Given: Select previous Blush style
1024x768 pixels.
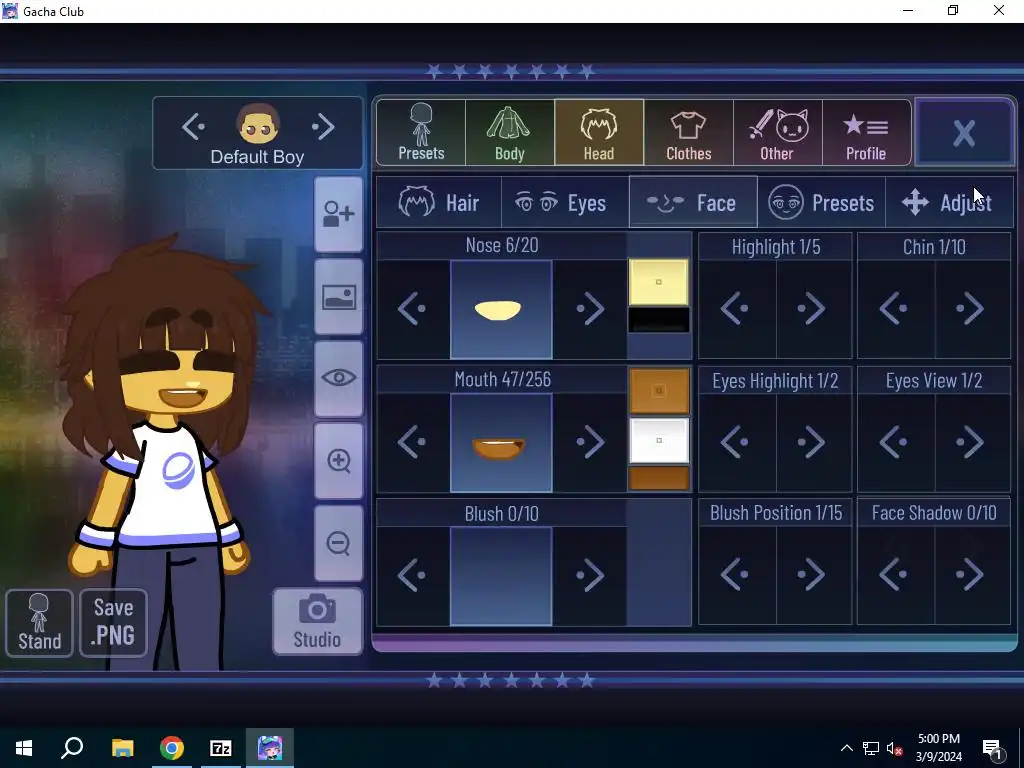Looking at the screenshot, I should coord(413,576).
